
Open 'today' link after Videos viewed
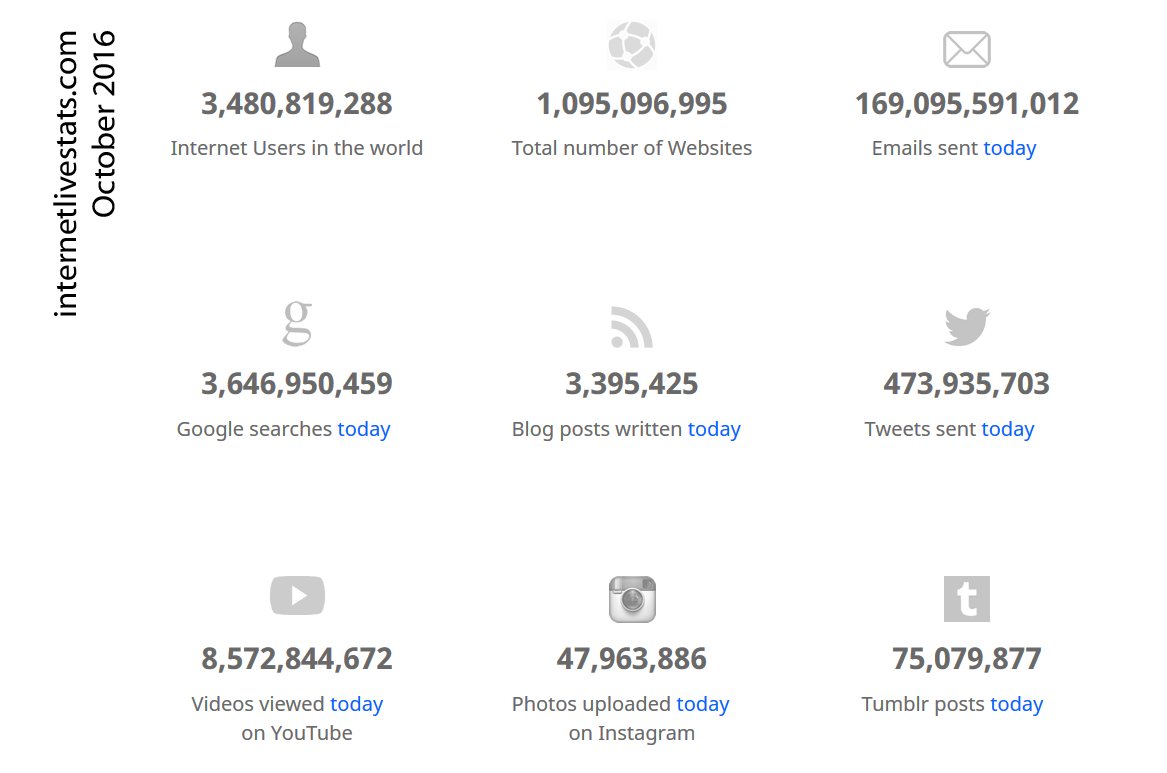[x=357, y=704]
